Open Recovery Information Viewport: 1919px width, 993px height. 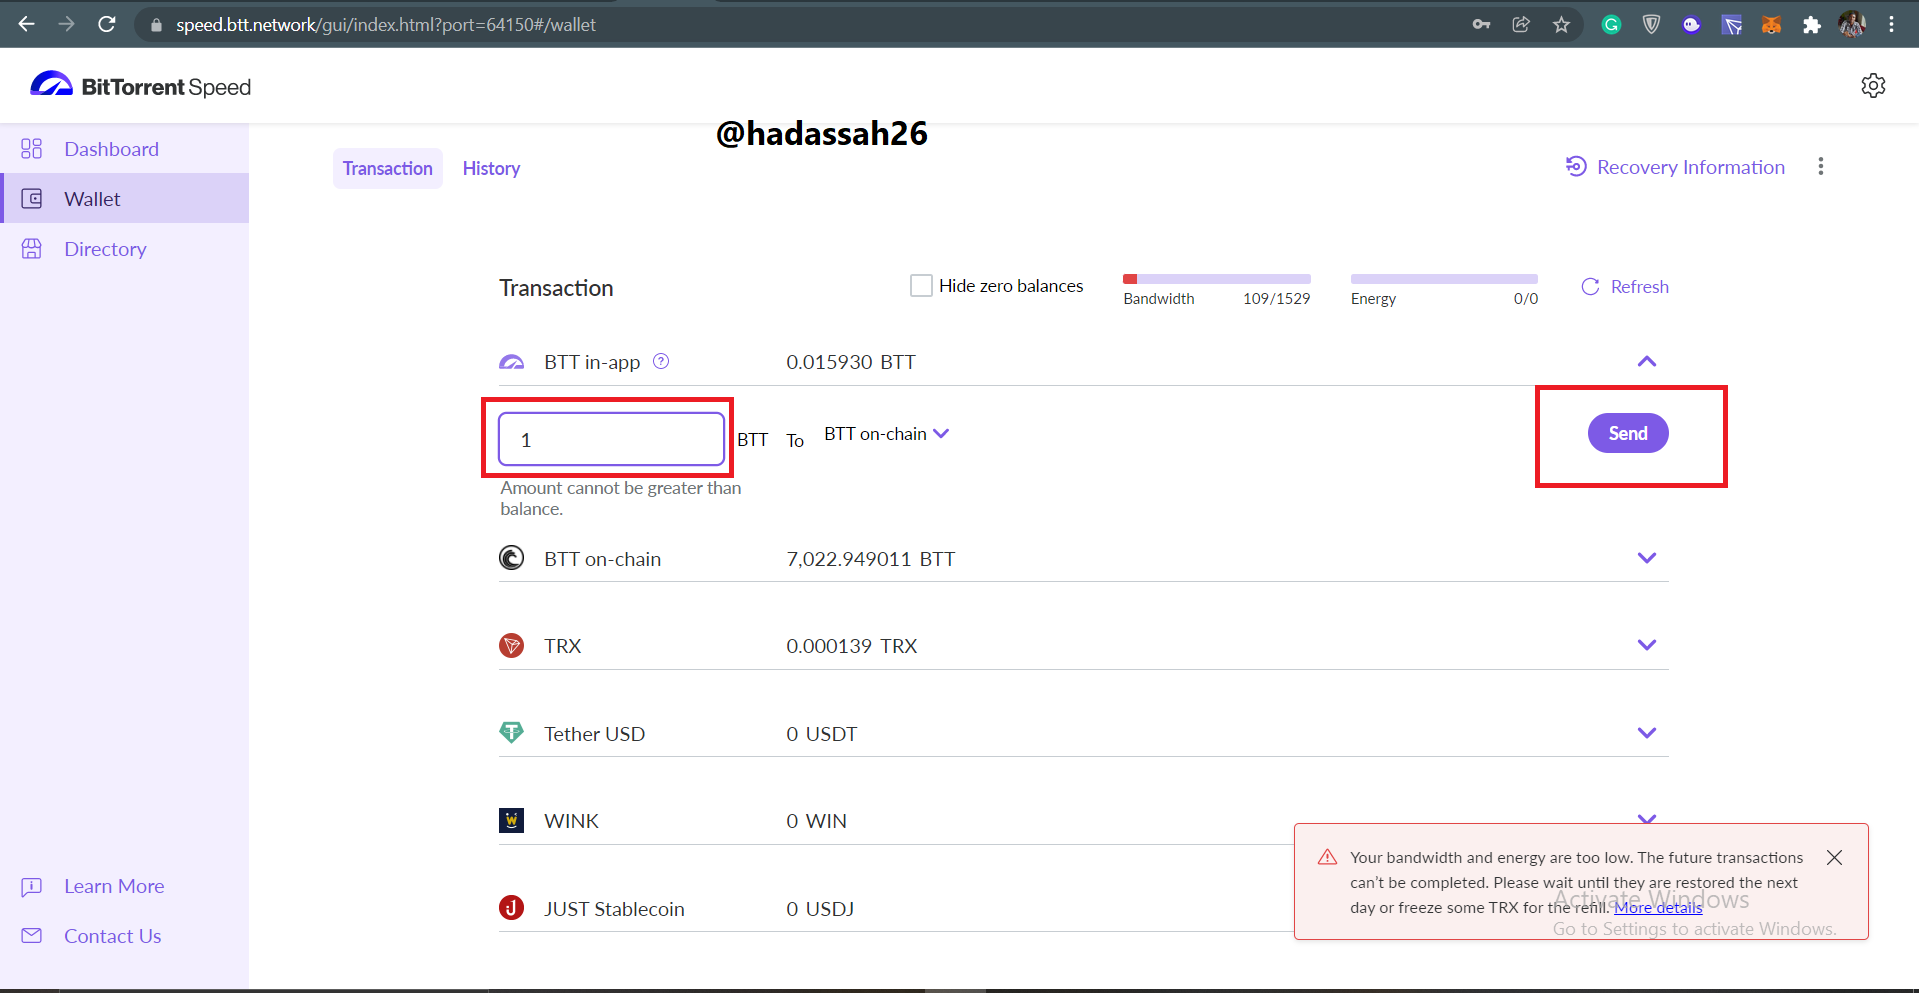pos(1675,167)
